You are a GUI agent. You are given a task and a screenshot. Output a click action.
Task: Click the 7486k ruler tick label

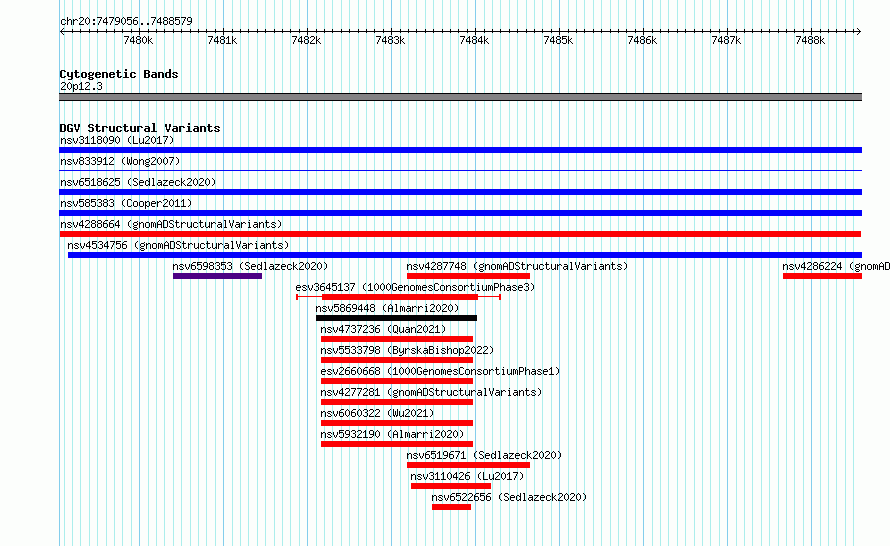(x=642, y=40)
